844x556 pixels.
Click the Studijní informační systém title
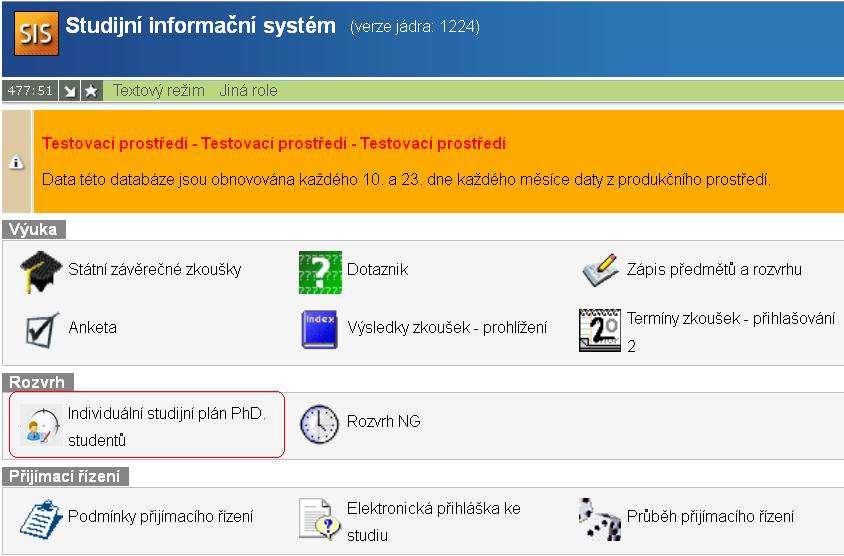click(x=201, y=26)
